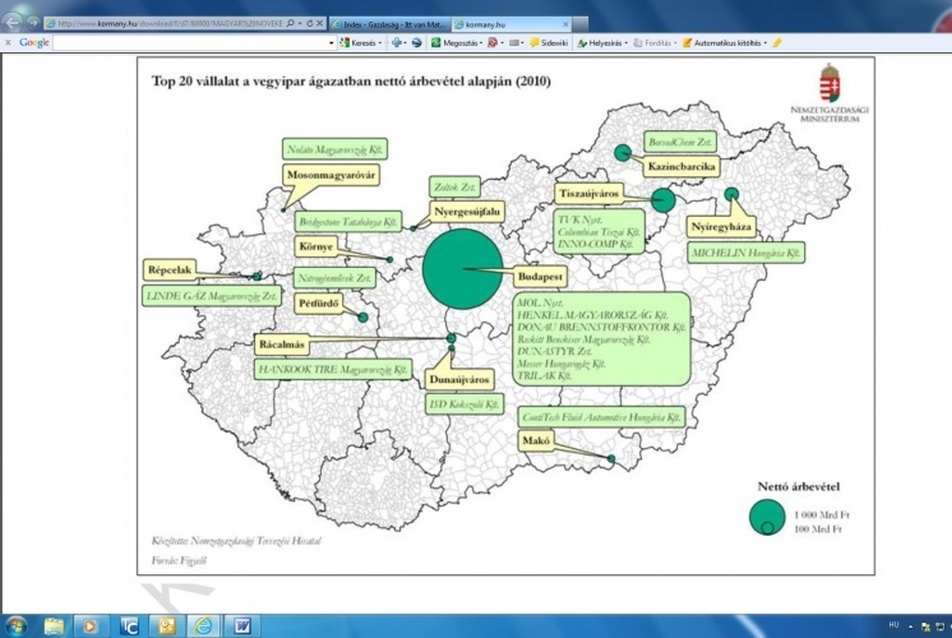Viewport: 952px width, 638px height.
Task: Switch to the Index - Gazdaság tab
Action: click(x=389, y=24)
